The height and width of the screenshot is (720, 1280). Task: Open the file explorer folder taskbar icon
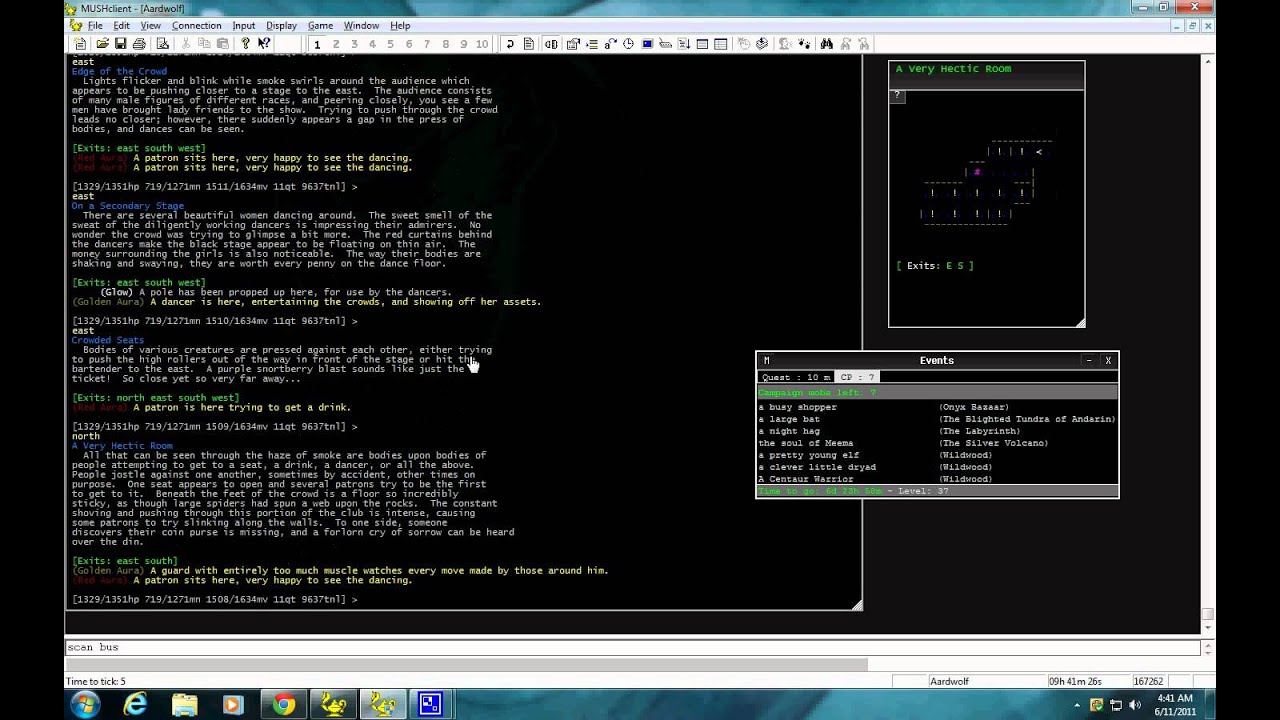point(185,705)
